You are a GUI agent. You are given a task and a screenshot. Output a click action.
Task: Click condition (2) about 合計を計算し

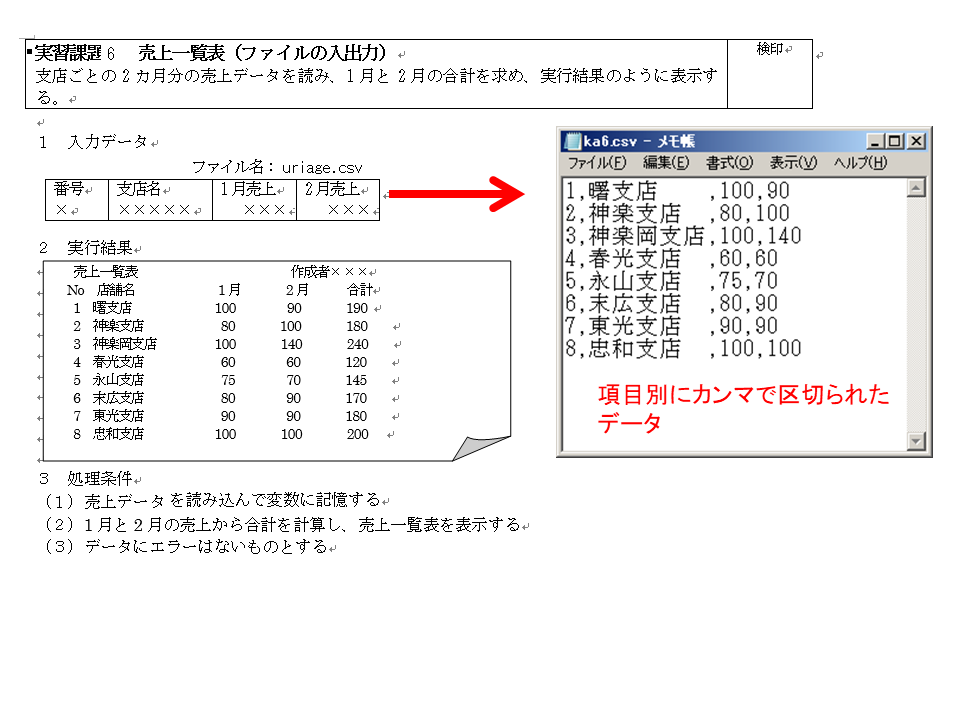[283, 525]
